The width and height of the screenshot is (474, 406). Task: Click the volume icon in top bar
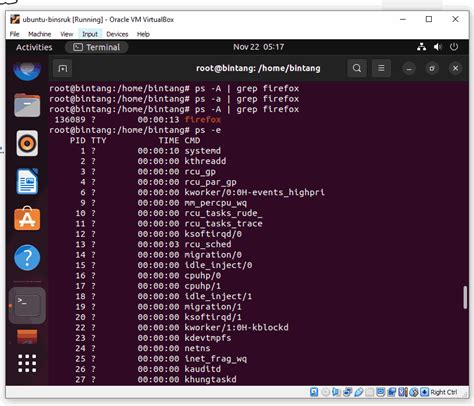438,47
